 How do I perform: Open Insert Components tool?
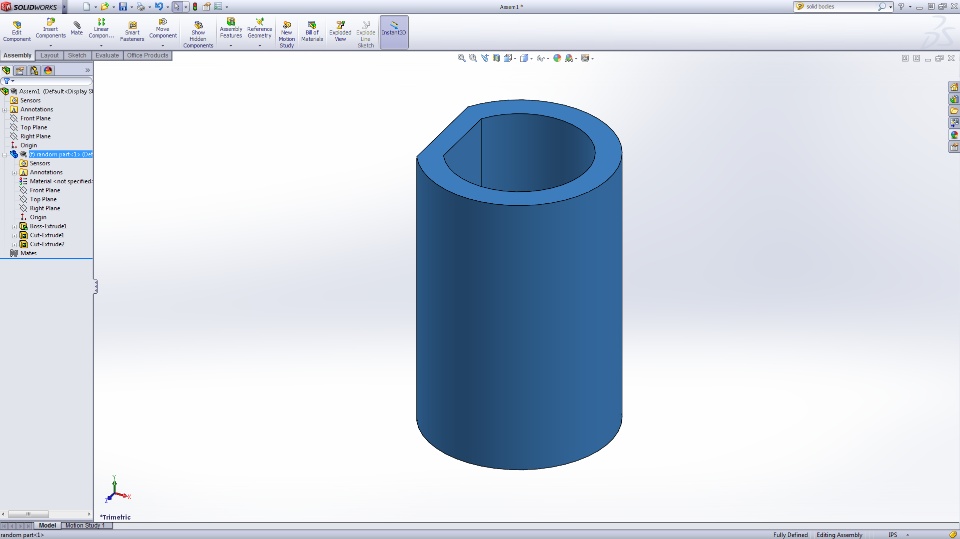(50, 29)
